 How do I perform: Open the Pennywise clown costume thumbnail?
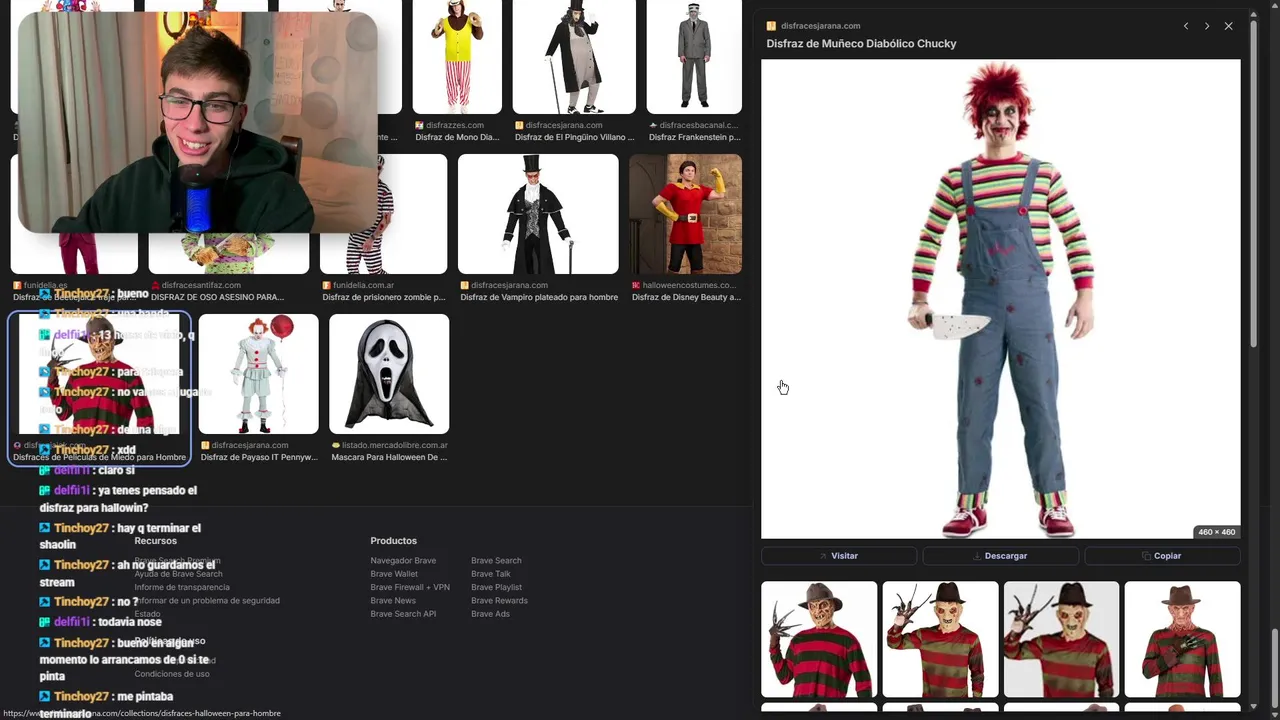[259, 374]
